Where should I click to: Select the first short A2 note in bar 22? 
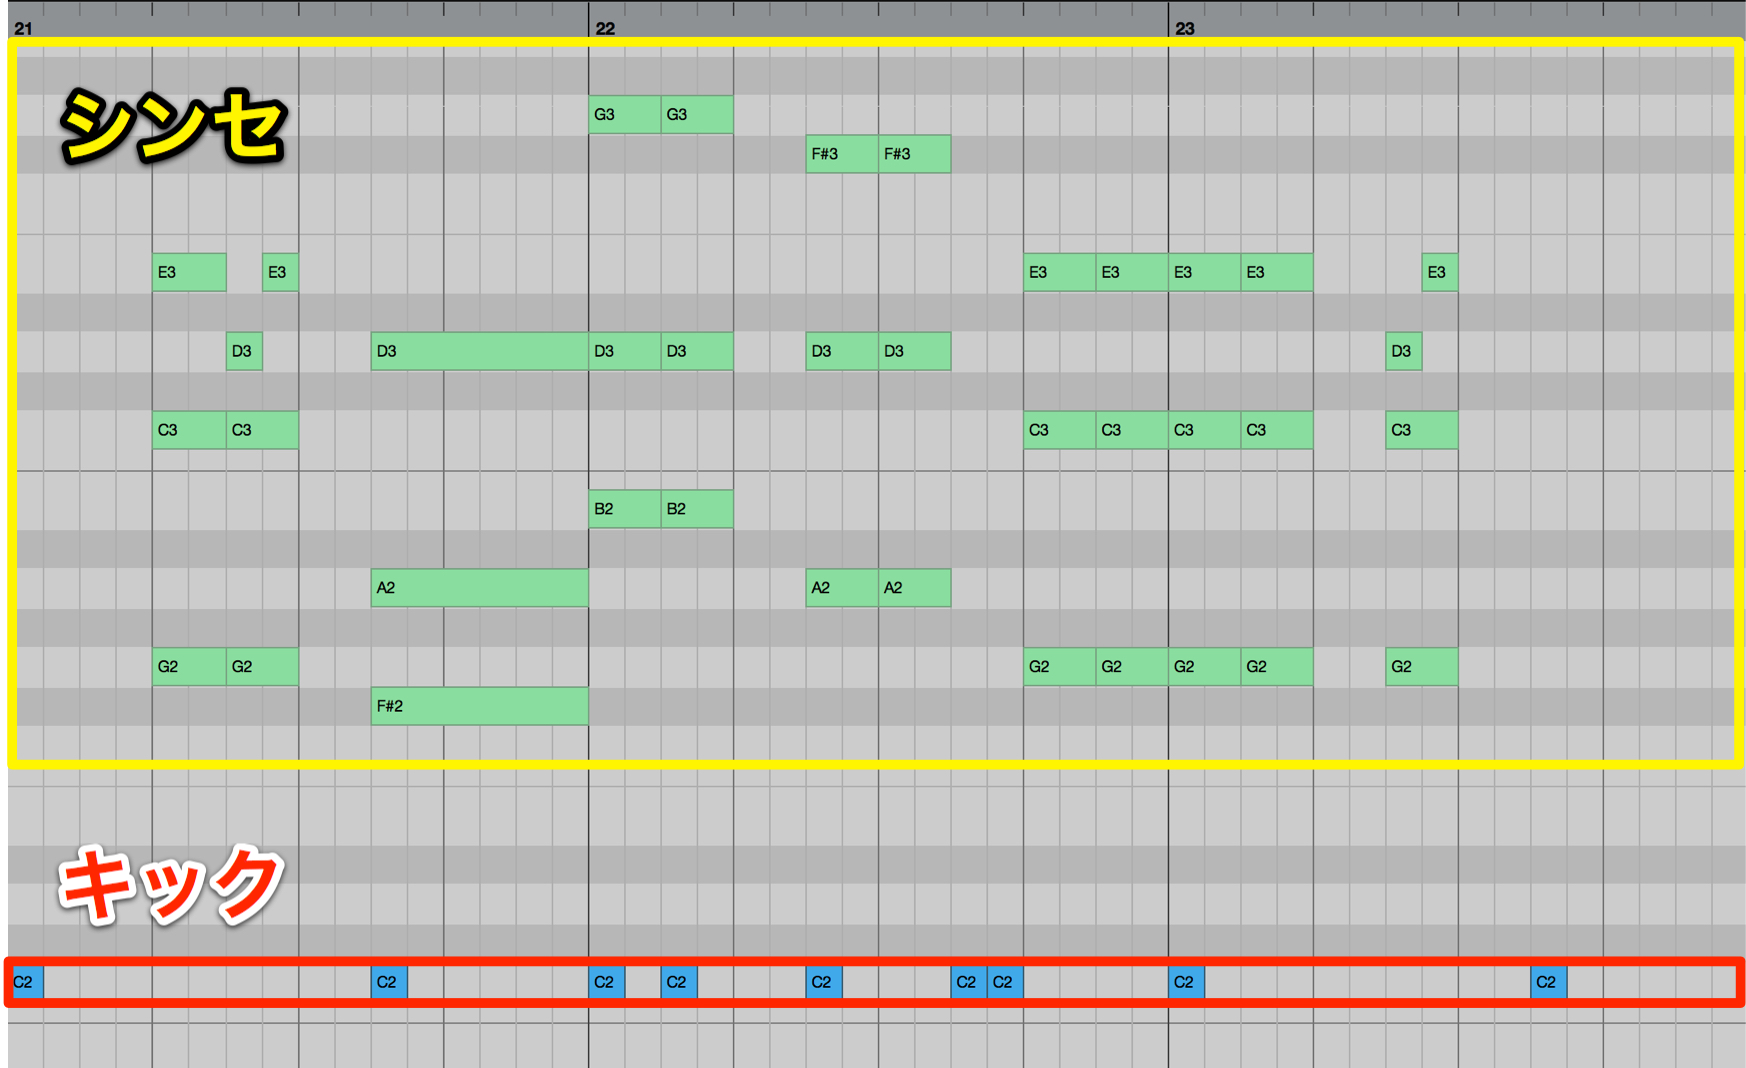click(x=842, y=588)
